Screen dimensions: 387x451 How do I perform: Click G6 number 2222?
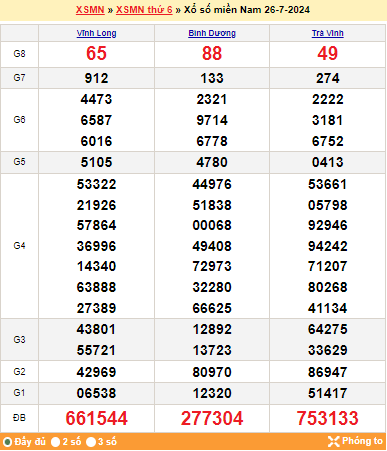click(x=328, y=99)
